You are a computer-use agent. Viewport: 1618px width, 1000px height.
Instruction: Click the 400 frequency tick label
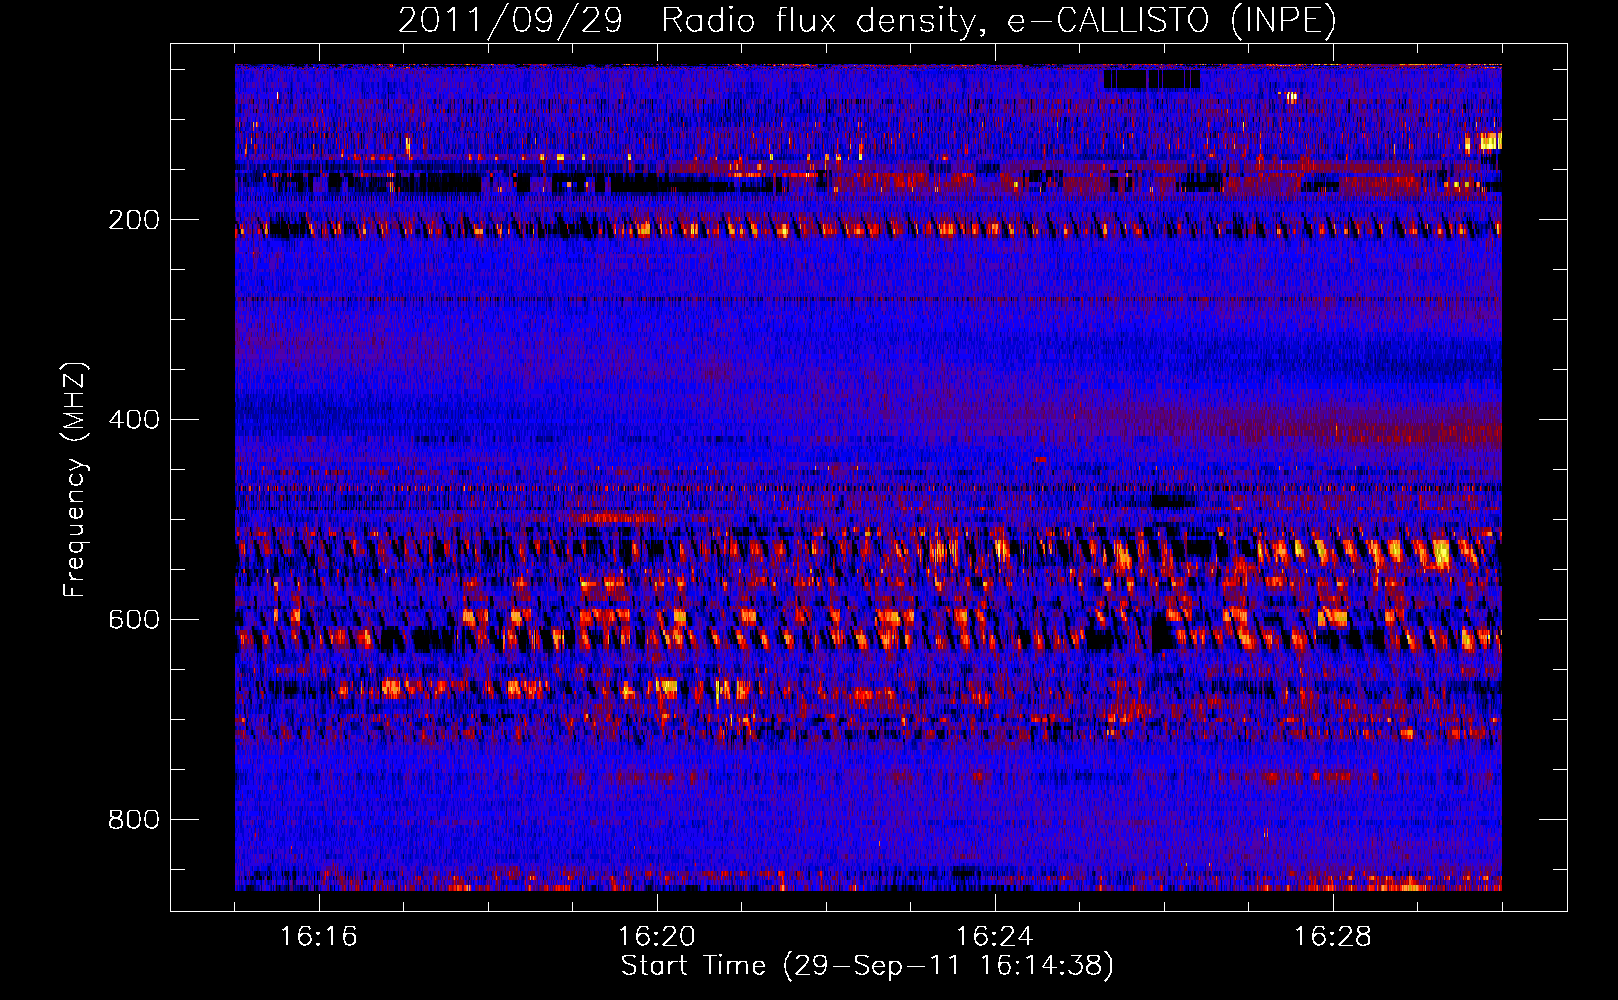point(134,420)
